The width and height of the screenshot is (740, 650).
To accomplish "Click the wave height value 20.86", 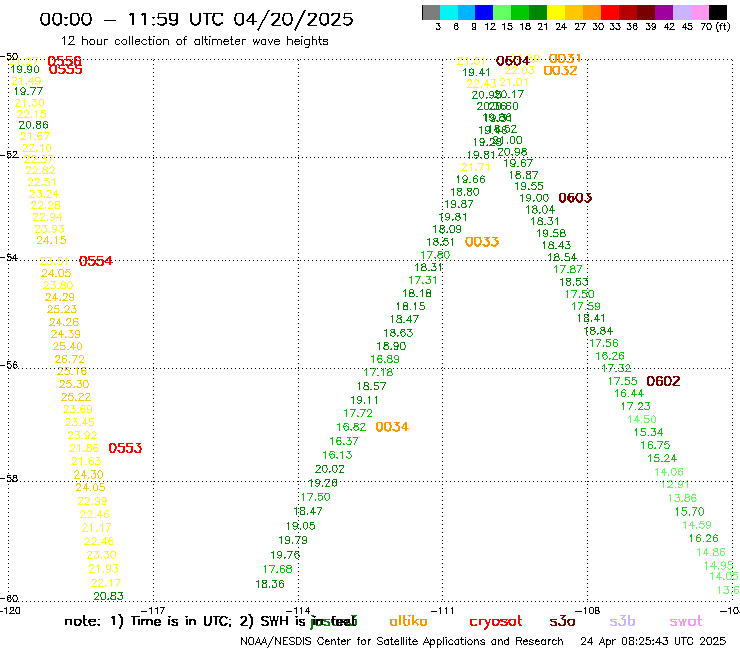I will click(x=34, y=125).
